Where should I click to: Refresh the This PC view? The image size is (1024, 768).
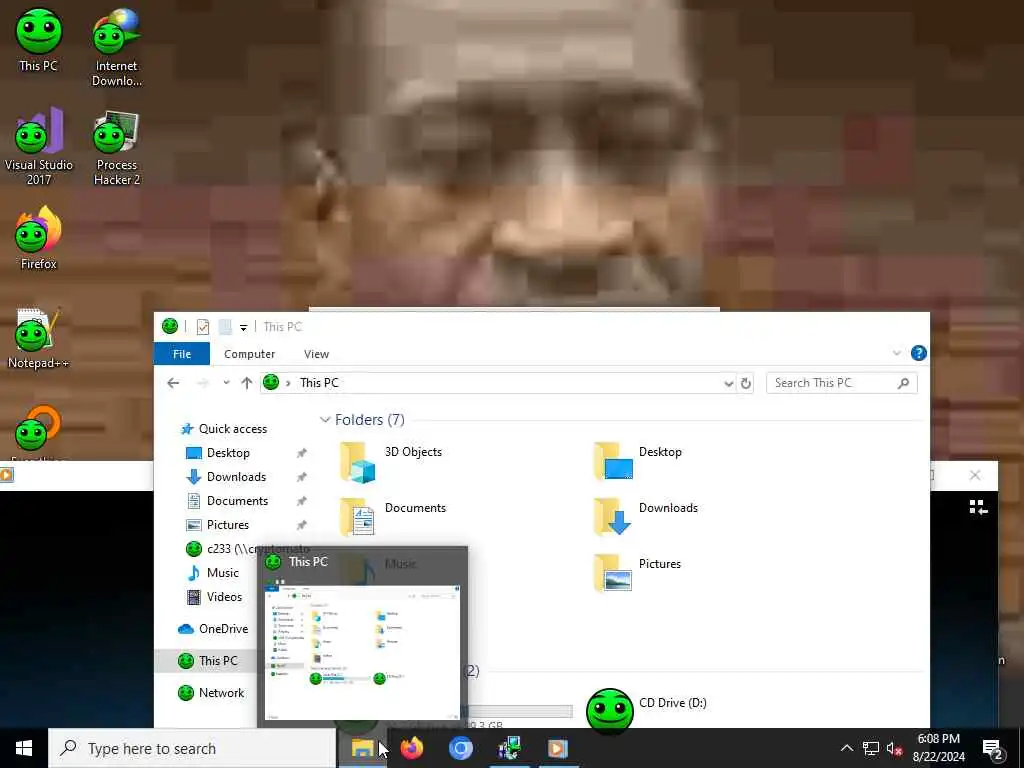point(746,383)
